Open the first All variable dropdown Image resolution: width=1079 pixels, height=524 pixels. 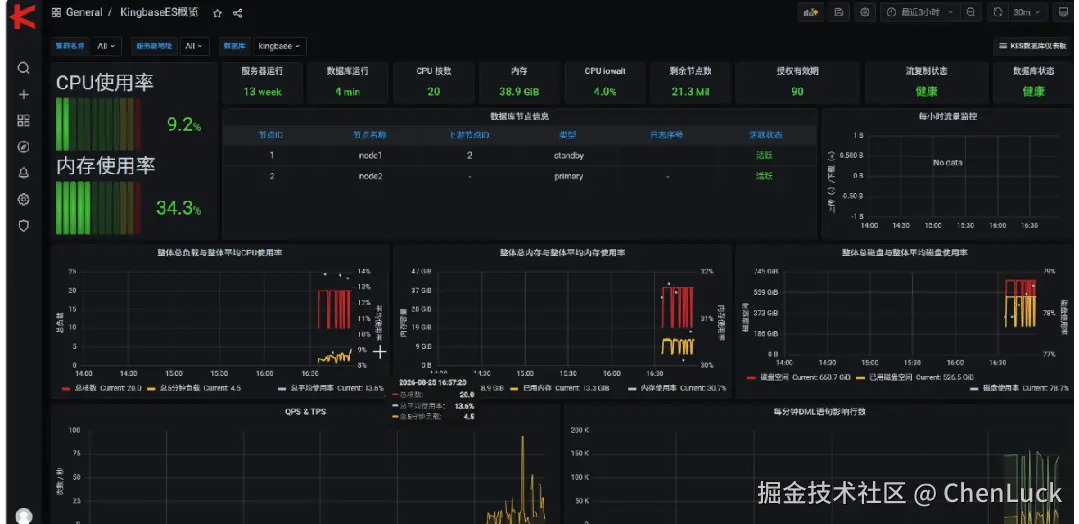pos(107,46)
